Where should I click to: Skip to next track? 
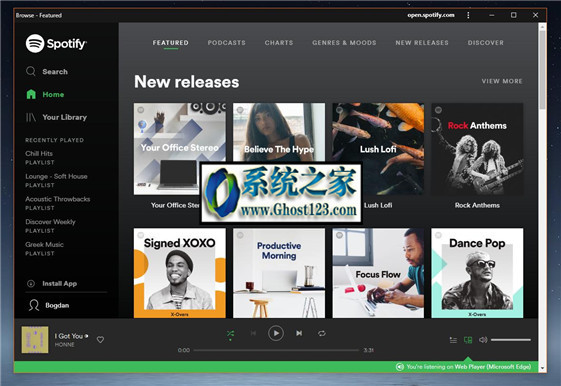click(x=299, y=333)
